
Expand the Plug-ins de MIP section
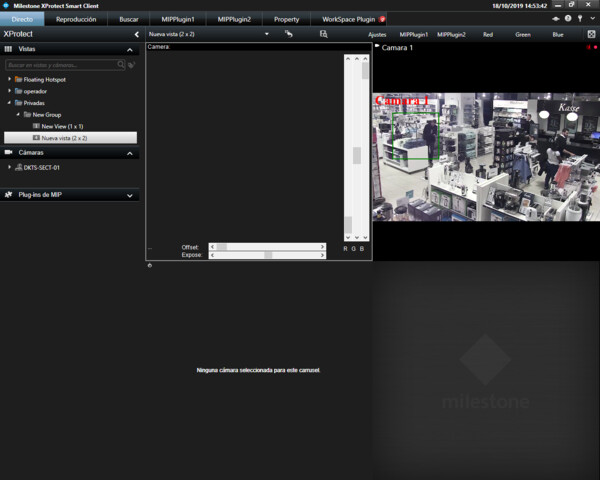pyautogui.click(x=130, y=195)
